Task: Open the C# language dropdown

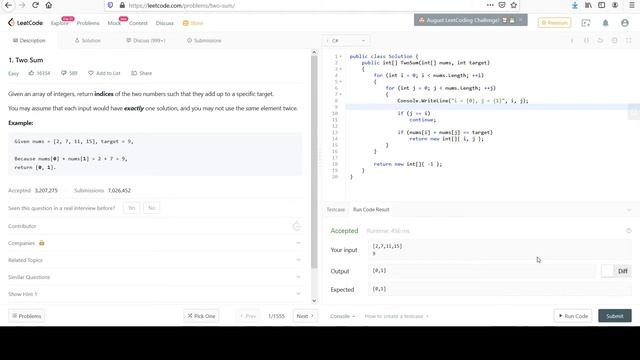Action: (x=347, y=40)
